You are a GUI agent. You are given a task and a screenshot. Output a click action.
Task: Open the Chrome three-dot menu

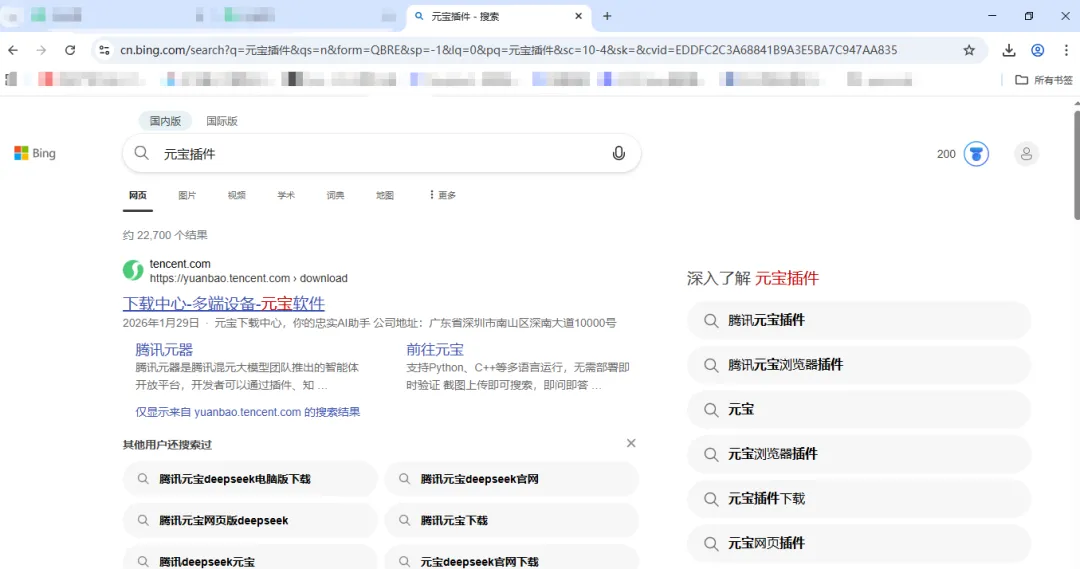pyautogui.click(x=1066, y=50)
